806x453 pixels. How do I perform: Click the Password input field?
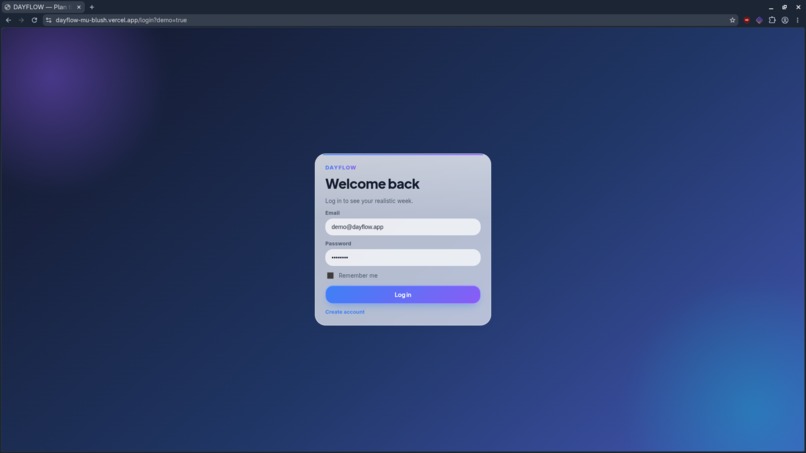point(402,258)
